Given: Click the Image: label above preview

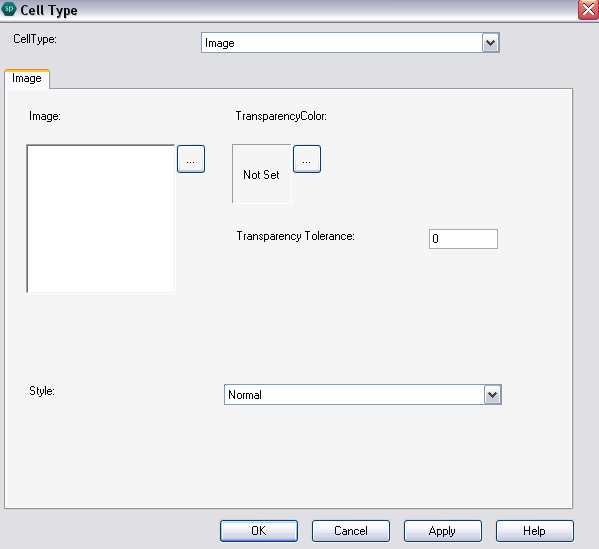Looking at the screenshot, I should (45, 116).
